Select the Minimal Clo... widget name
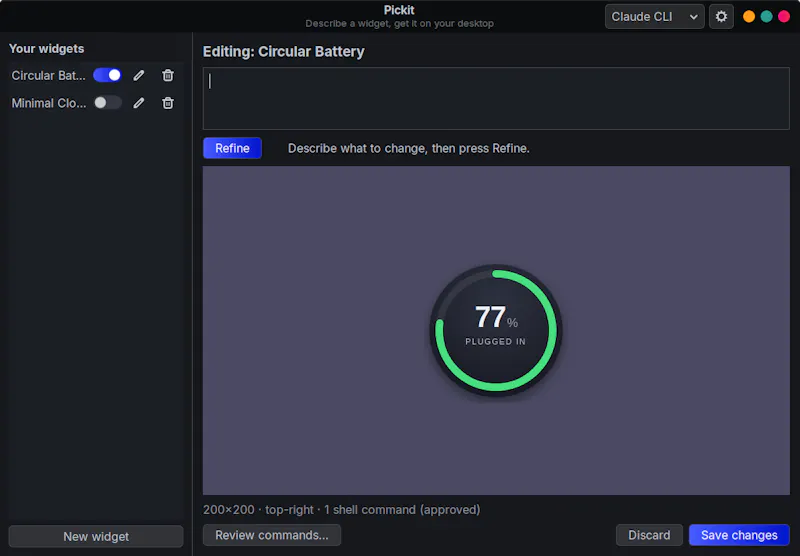Screen dimensions: 800x556 tap(48, 103)
